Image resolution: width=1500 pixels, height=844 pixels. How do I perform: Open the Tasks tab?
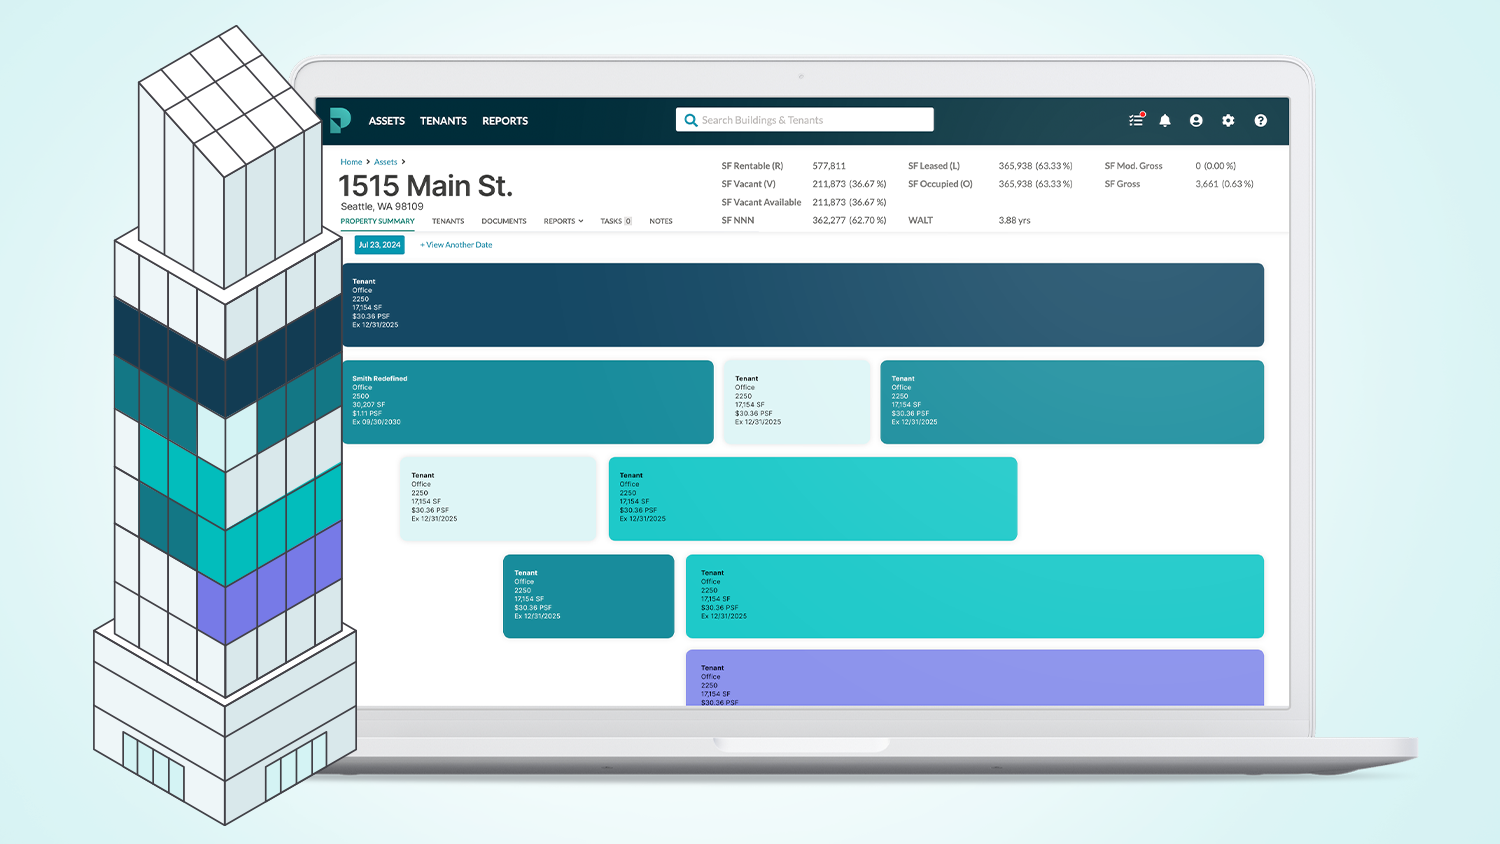(x=615, y=221)
